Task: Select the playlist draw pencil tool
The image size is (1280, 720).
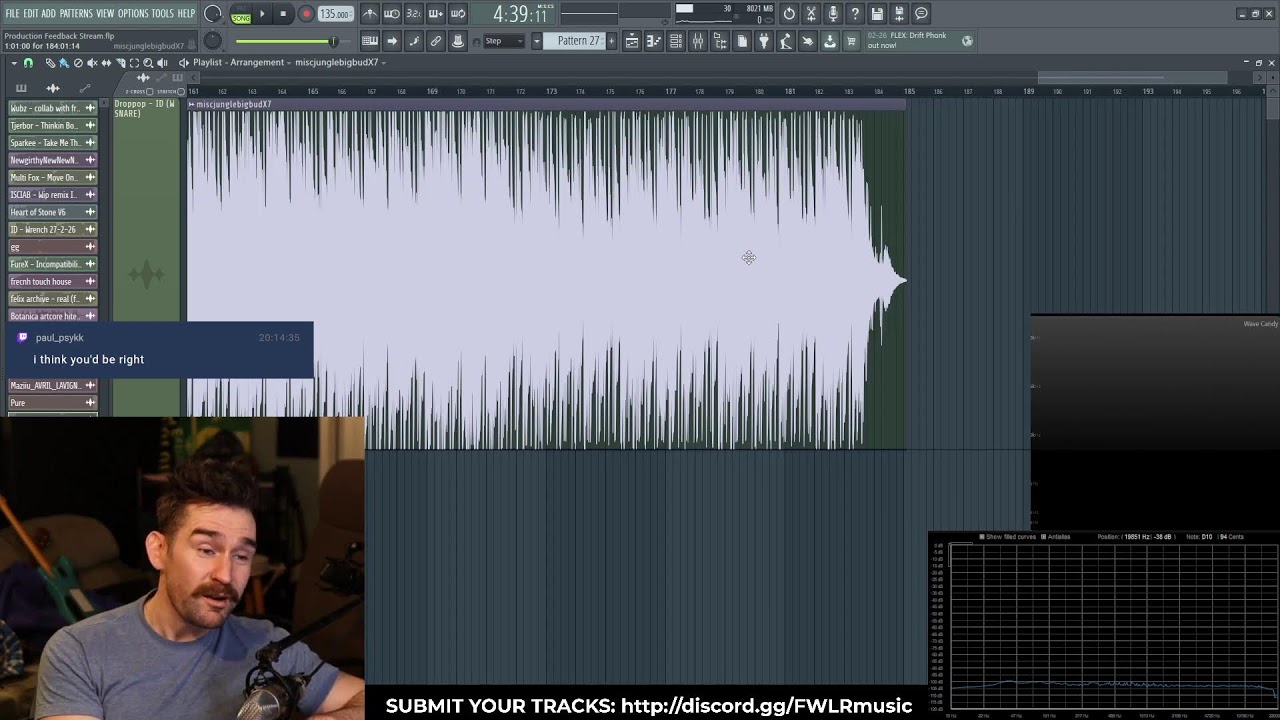Action: click(50, 63)
